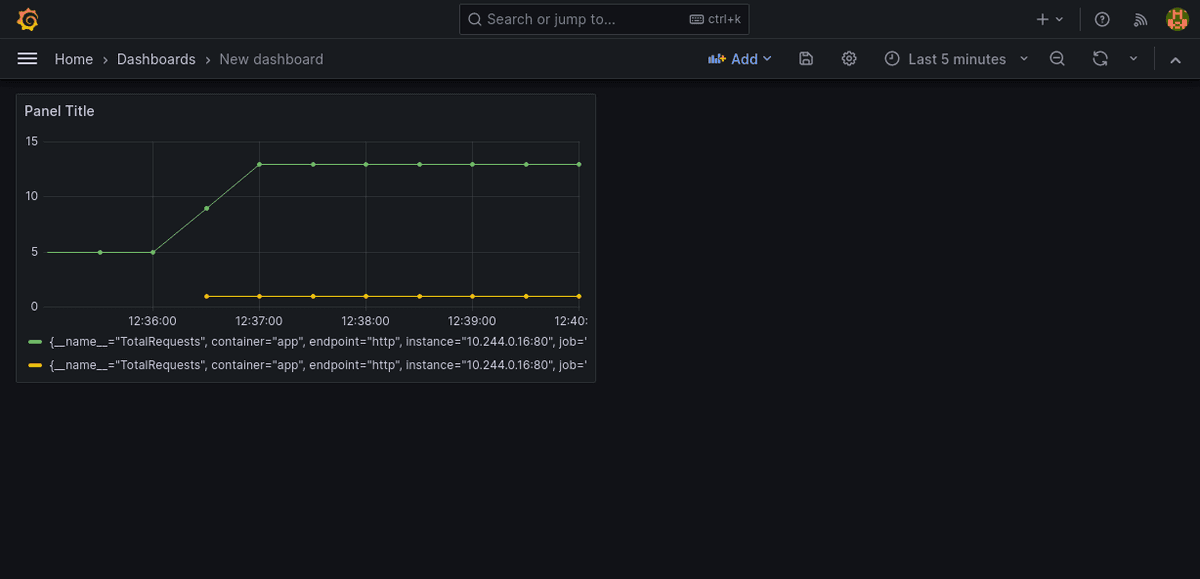This screenshot has width=1200, height=579.
Task: Expand the refresh interval dropdown arrow
Action: tap(1133, 59)
